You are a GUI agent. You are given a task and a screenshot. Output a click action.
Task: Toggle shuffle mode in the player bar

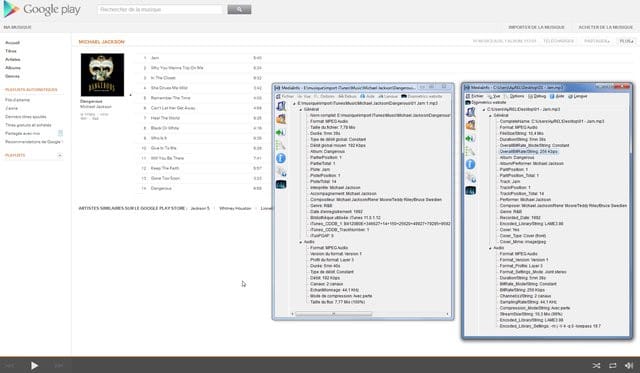click(596, 366)
